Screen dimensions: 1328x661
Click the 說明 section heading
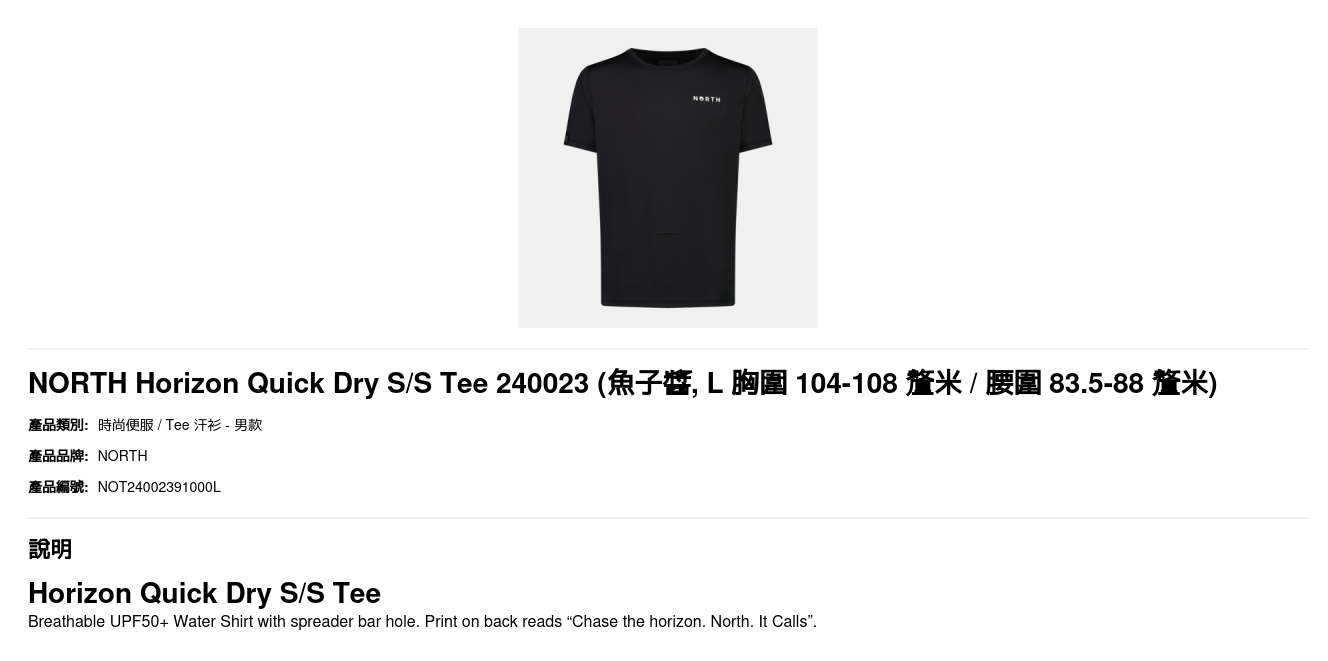tap(50, 549)
